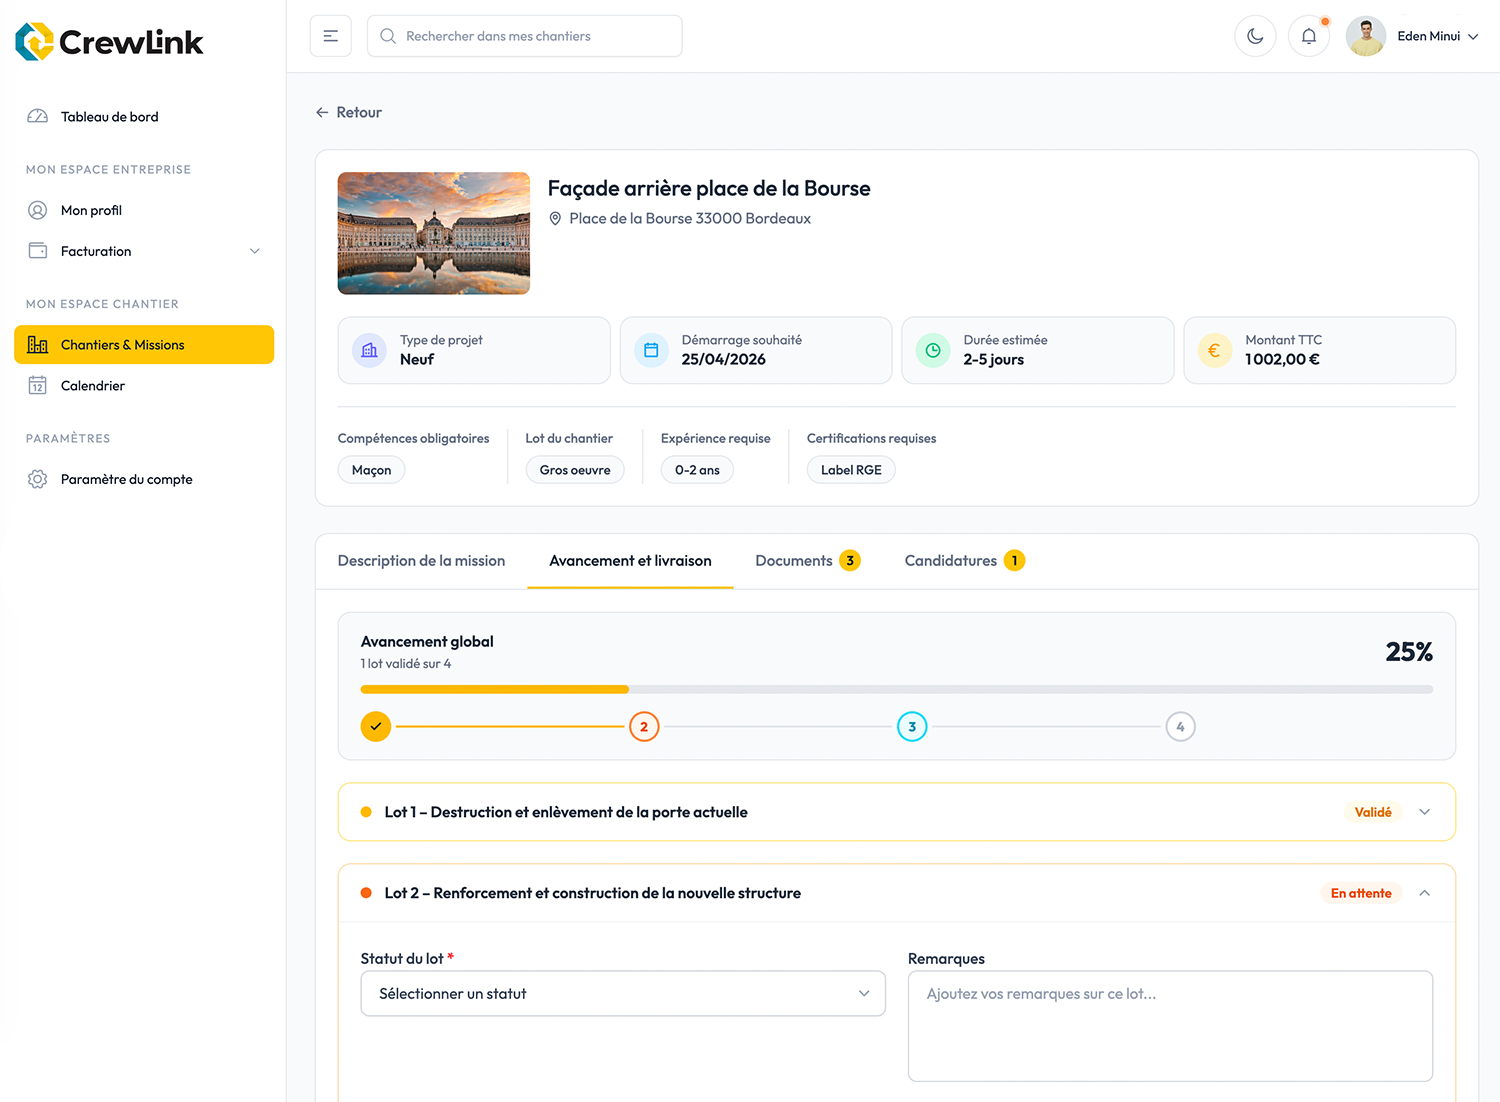Image resolution: width=1500 pixels, height=1102 pixels.
Task: Click the Facturation wallet icon
Action: coord(38,251)
